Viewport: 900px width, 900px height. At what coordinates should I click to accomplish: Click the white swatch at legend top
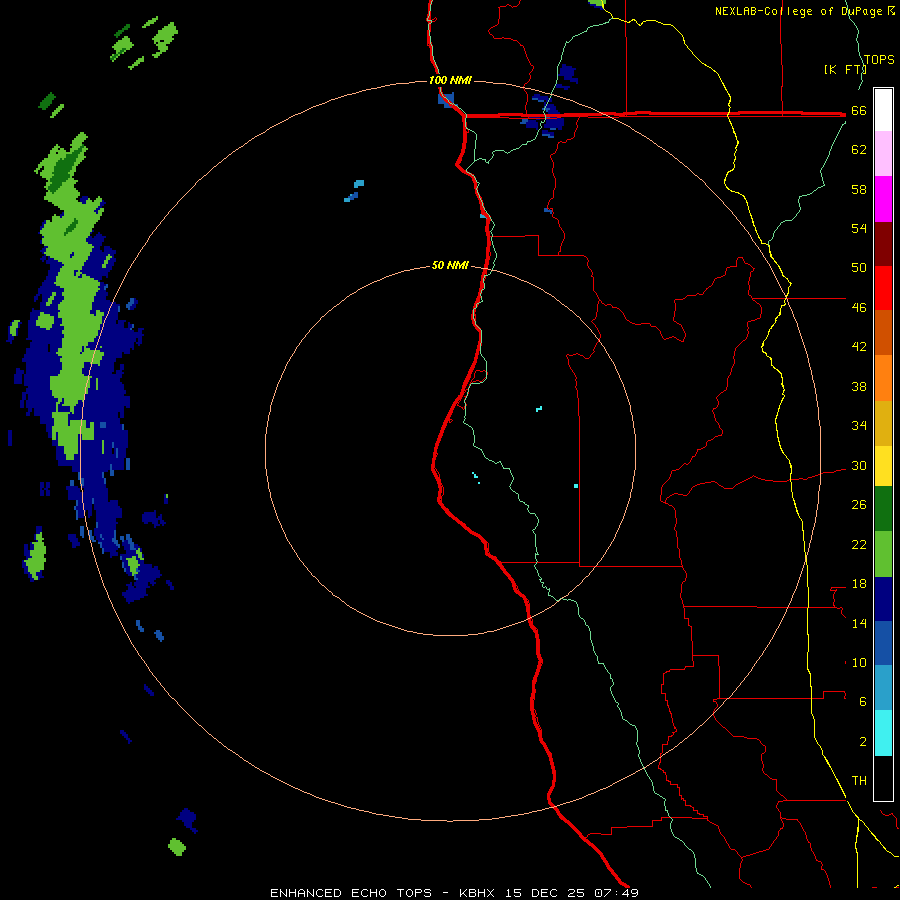point(883,110)
